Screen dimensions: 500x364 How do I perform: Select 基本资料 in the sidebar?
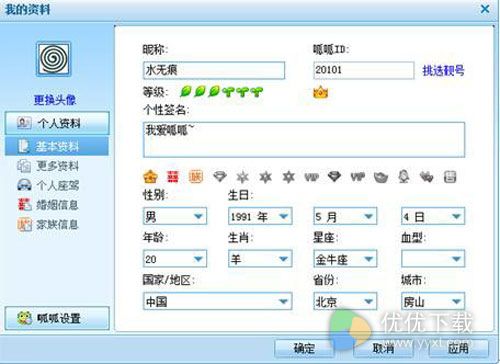point(57,146)
